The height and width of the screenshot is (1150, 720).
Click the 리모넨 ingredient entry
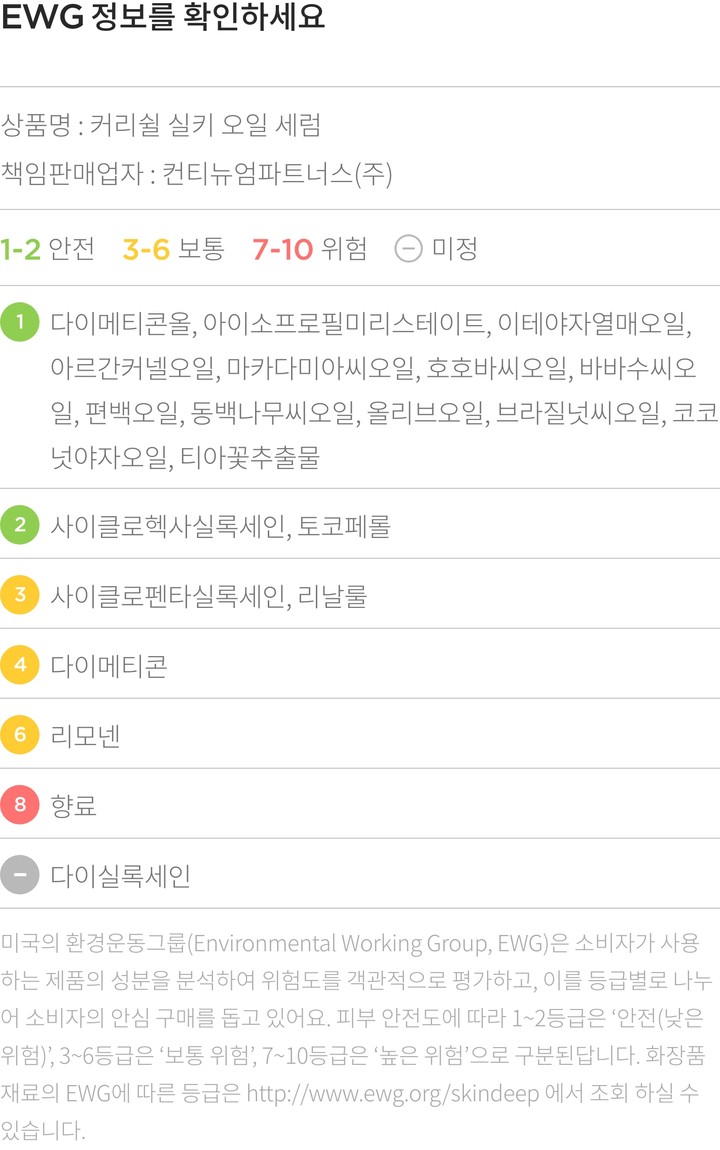coord(86,735)
